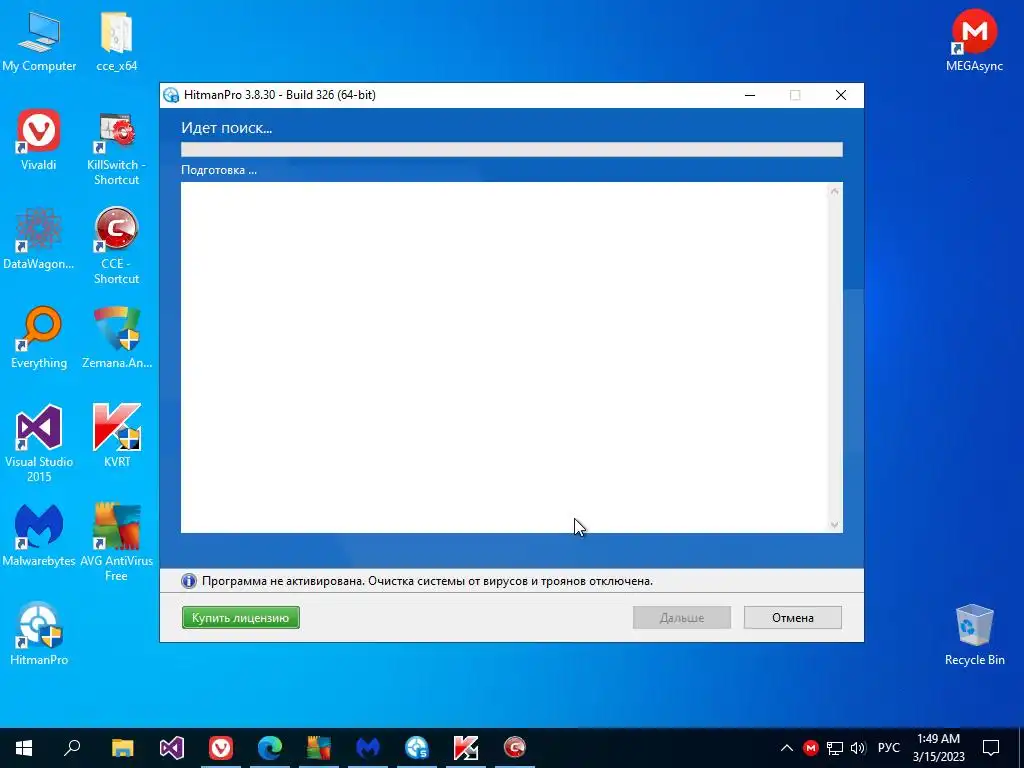
Task: Click the results list scroll down arrow
Action: [835, 524]
